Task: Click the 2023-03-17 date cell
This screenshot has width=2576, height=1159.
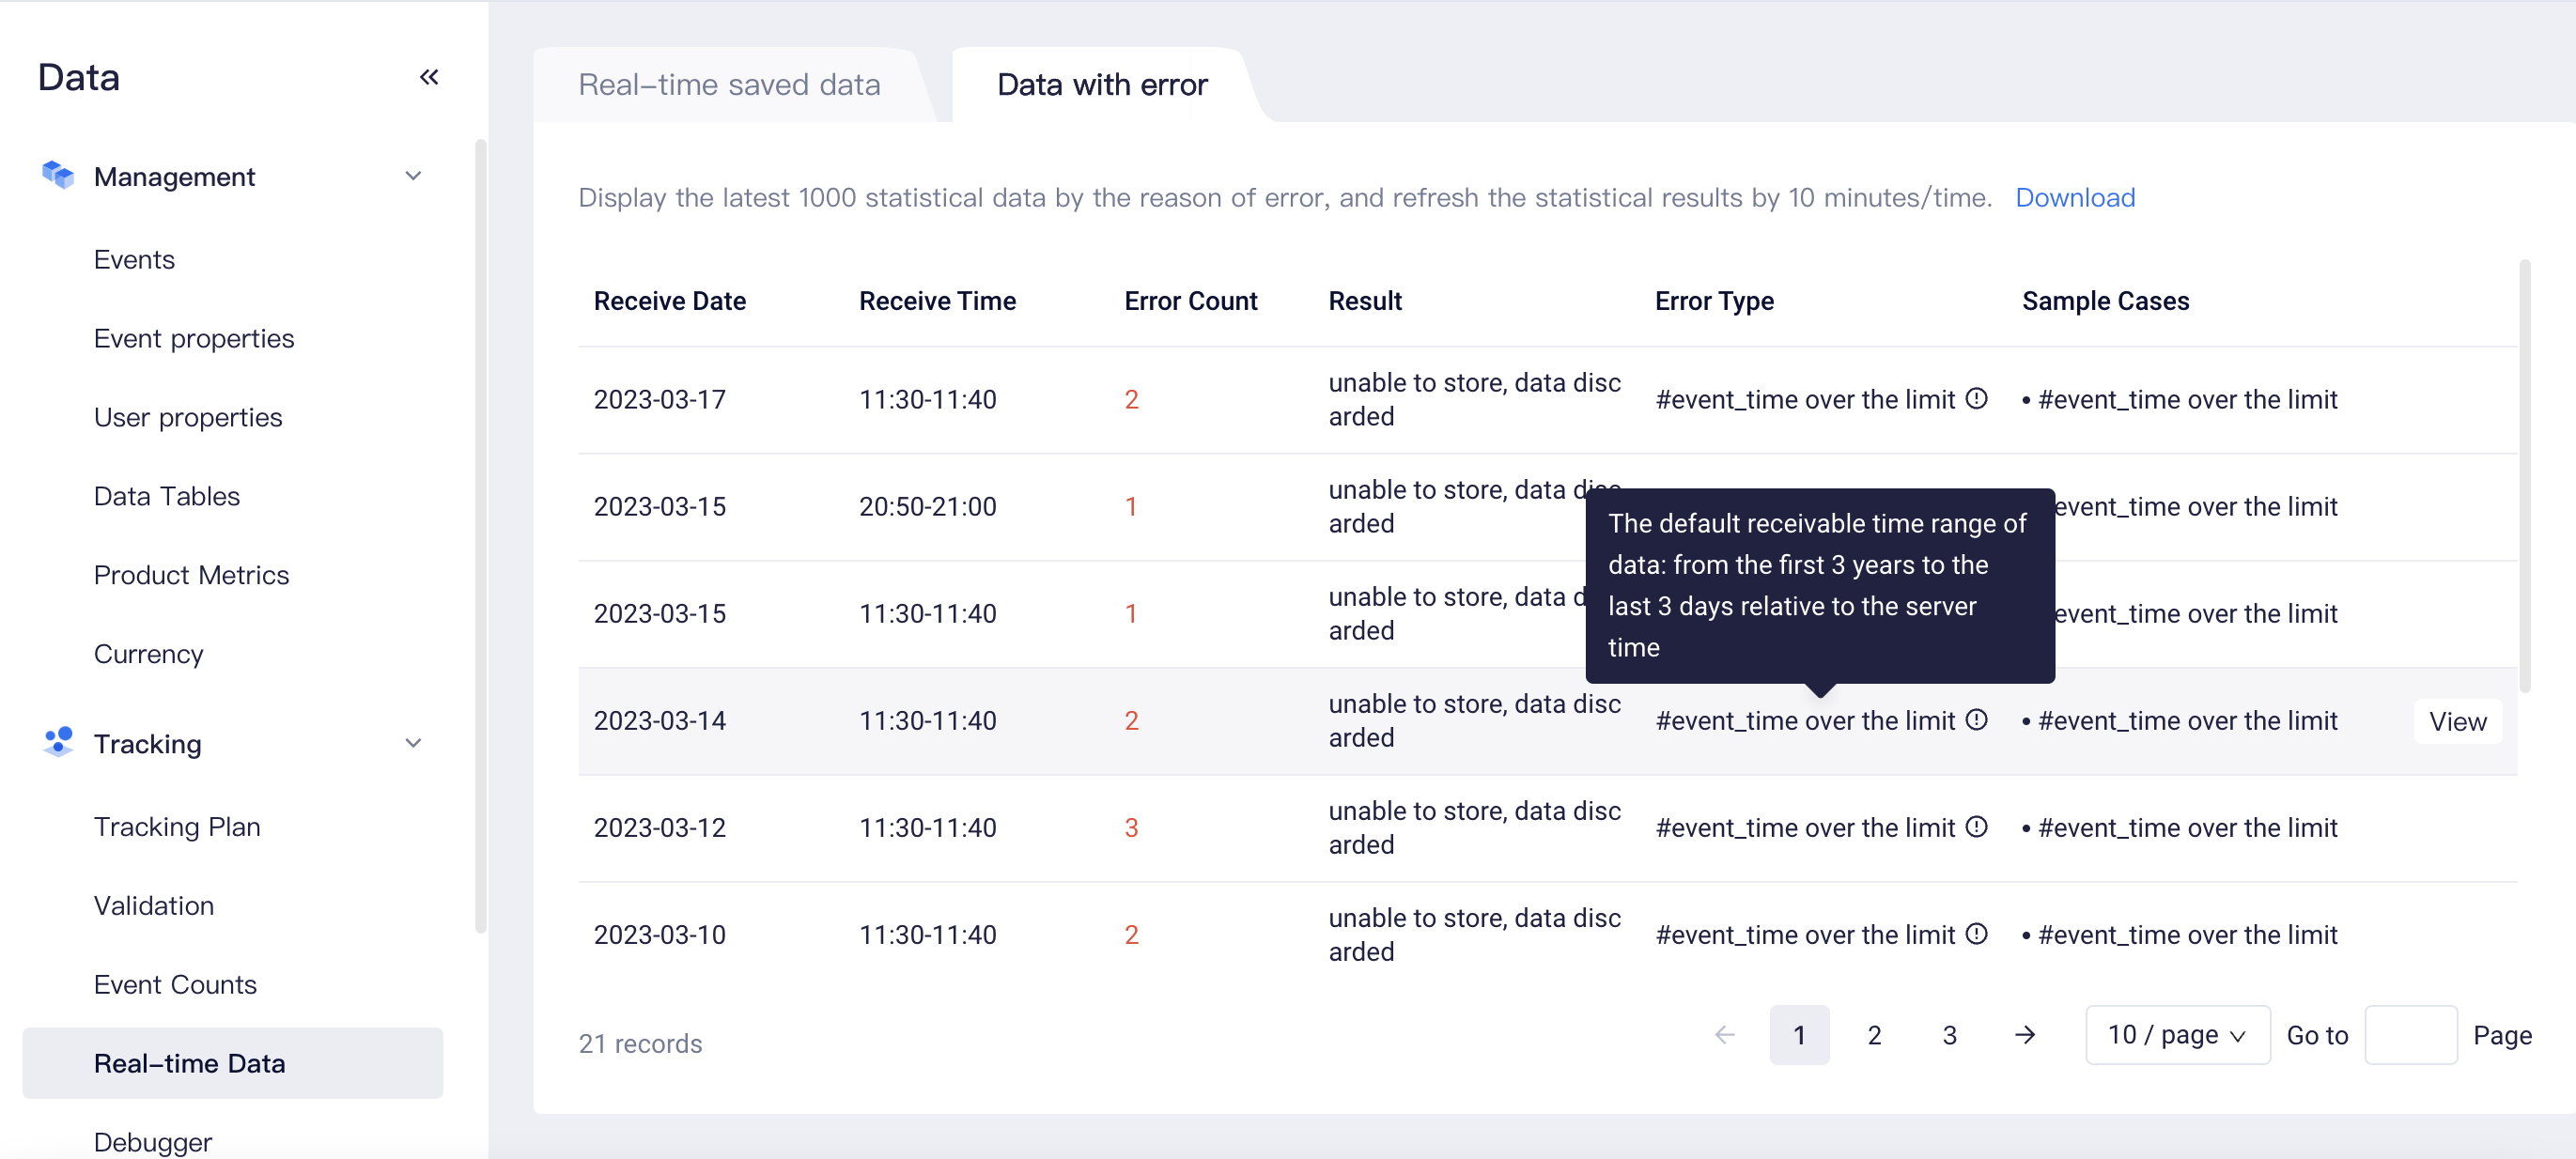Action: coord(660,399)
